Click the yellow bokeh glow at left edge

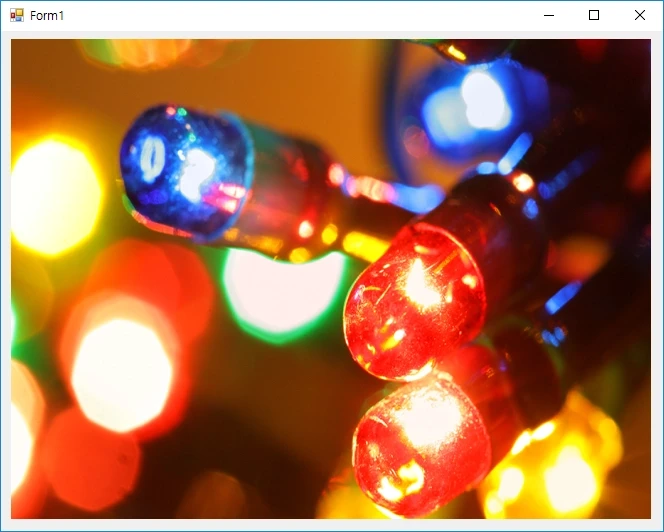(x=52, y=195)
